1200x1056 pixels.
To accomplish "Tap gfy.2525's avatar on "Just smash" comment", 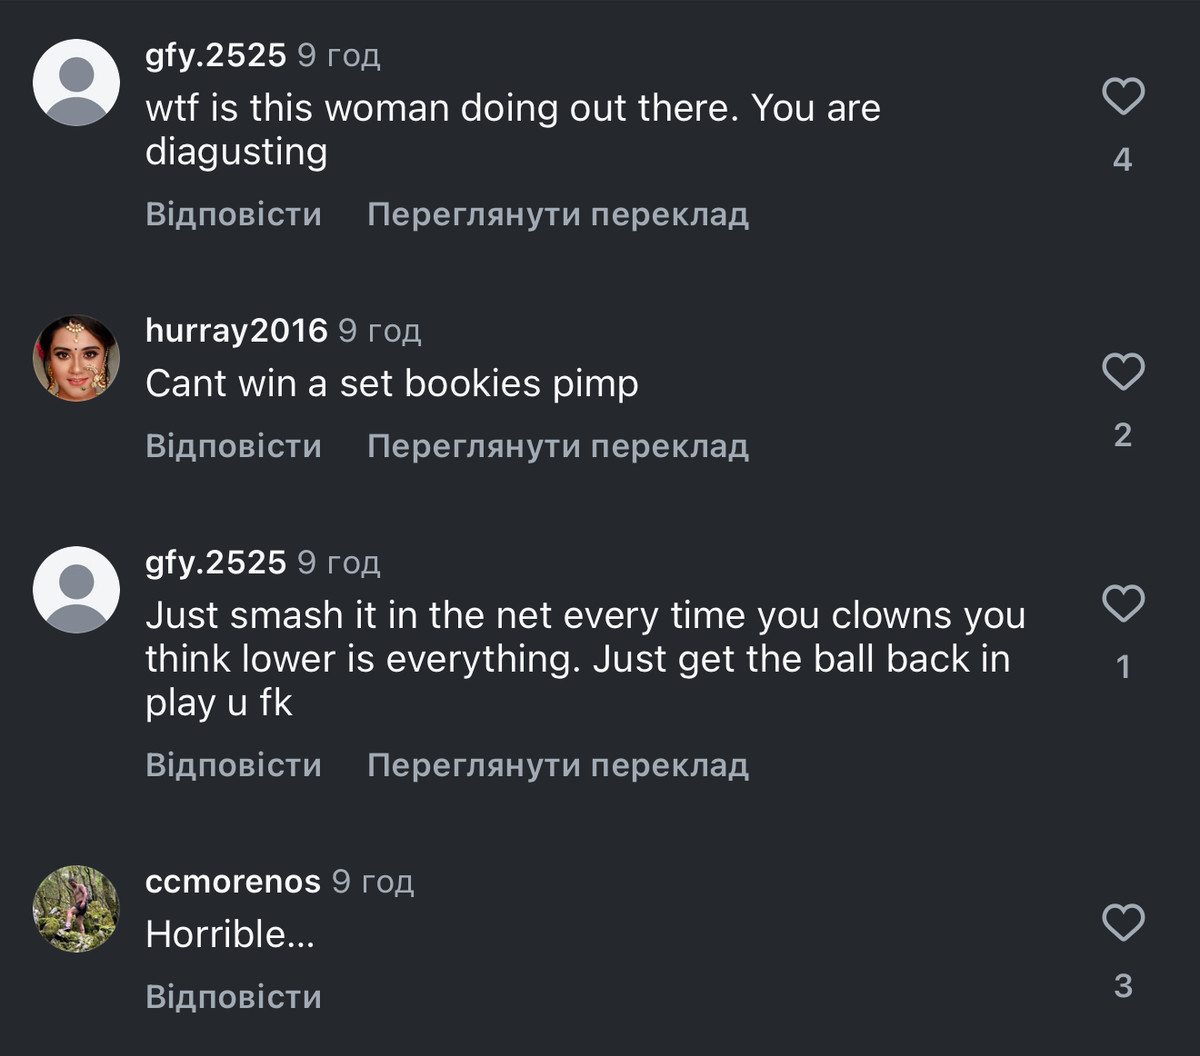I will click(x=76, y=590).
